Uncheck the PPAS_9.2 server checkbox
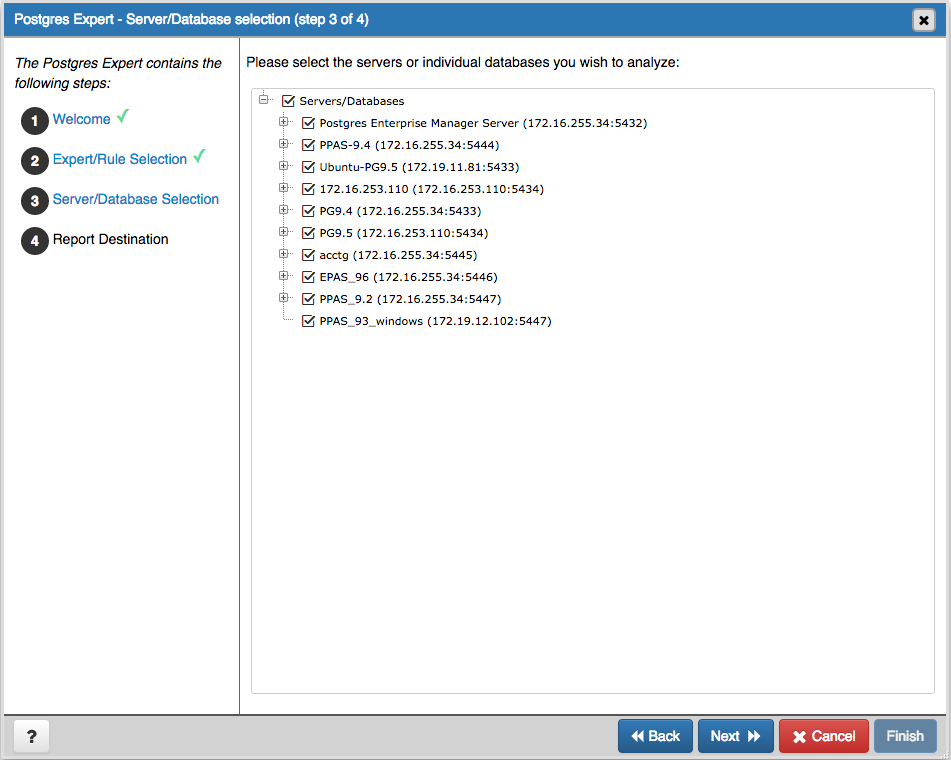Viewport: 951px width, 760px height. coord(308,299)
